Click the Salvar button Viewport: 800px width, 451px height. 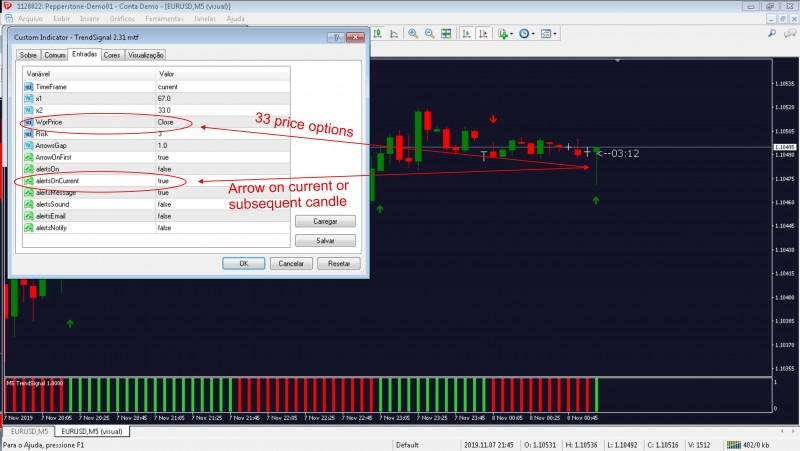pos(325,240)
